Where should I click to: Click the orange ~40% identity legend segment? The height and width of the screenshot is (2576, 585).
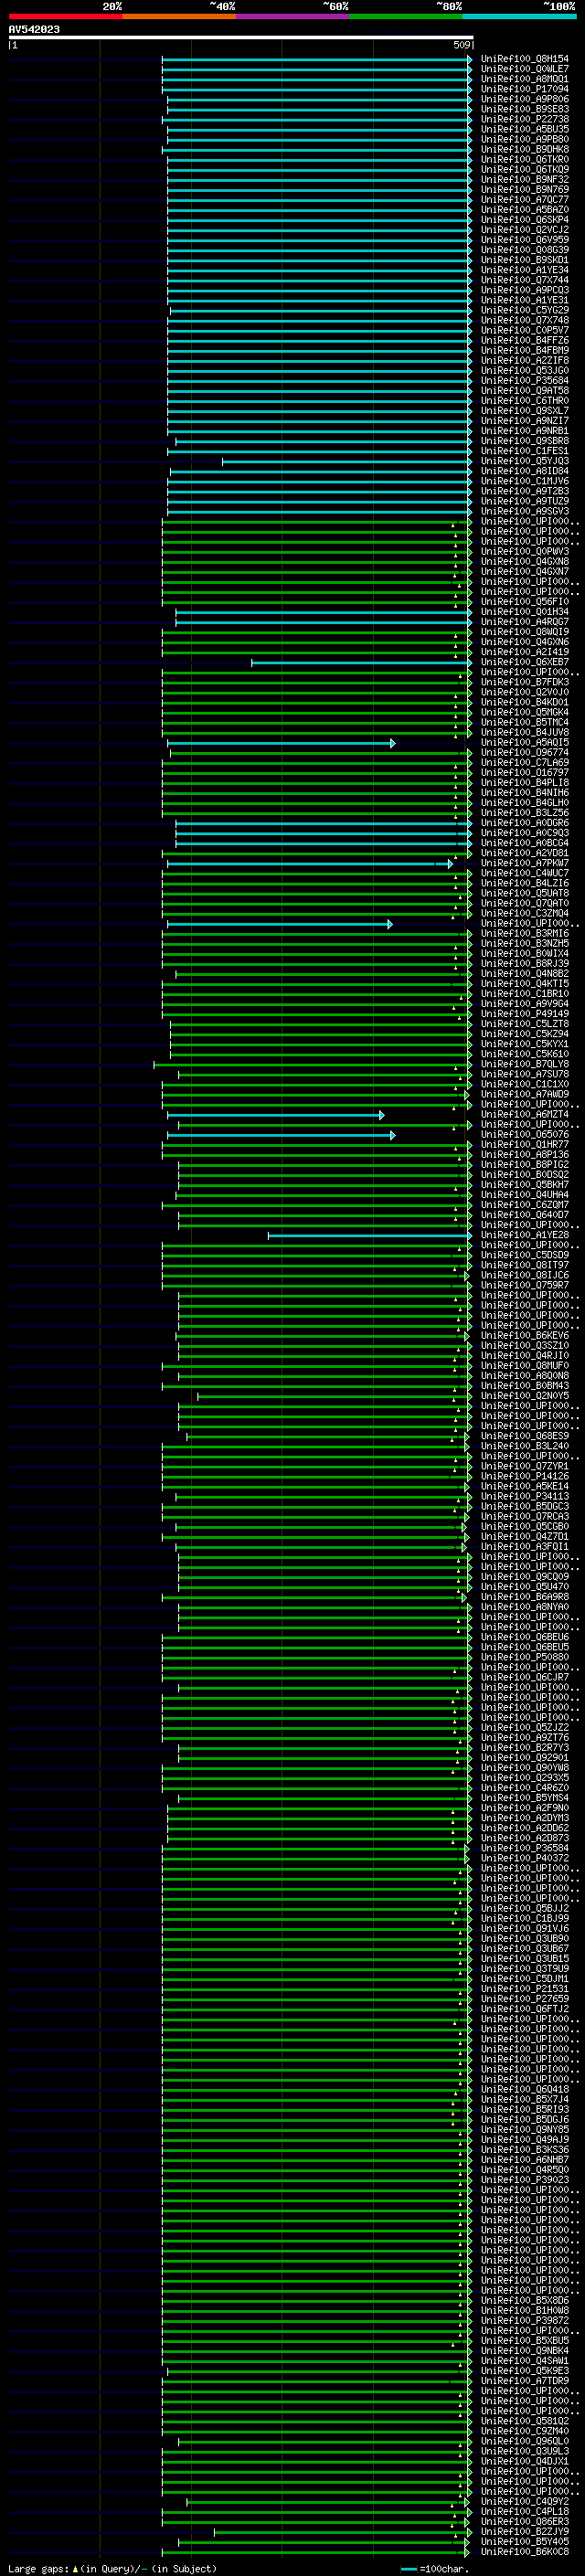coord(179,16)
